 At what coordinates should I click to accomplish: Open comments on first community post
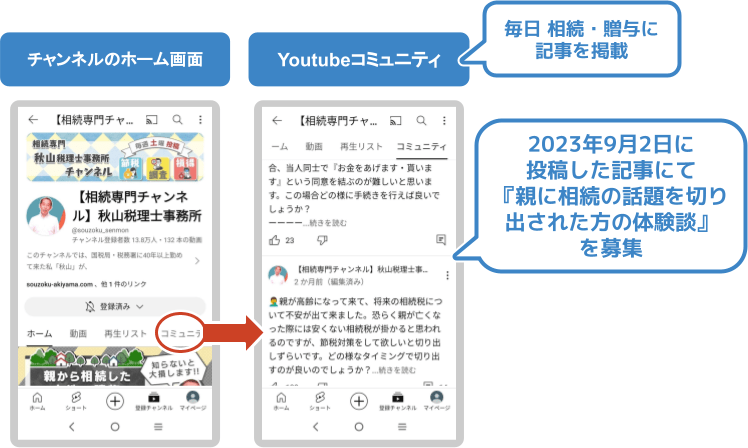pyautogui.click(x=441, y=240)
